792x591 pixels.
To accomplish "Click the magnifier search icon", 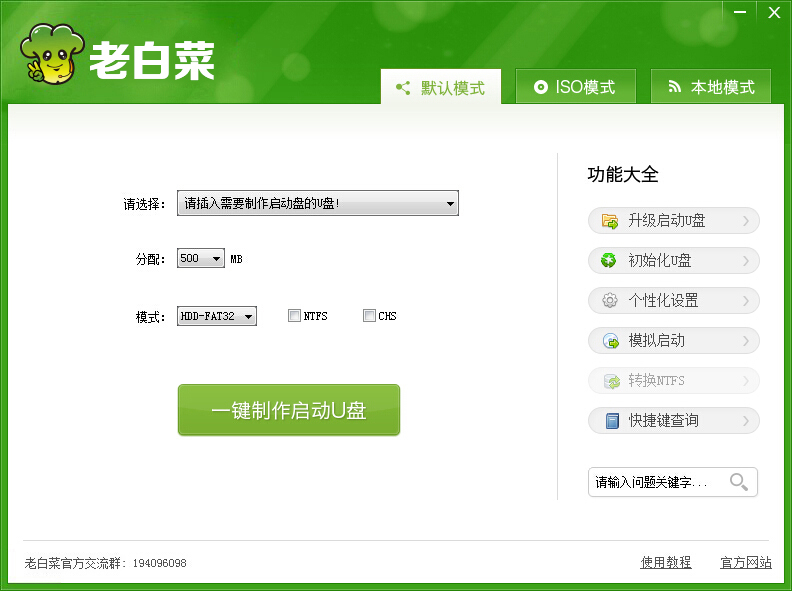I will click(739, 482).
